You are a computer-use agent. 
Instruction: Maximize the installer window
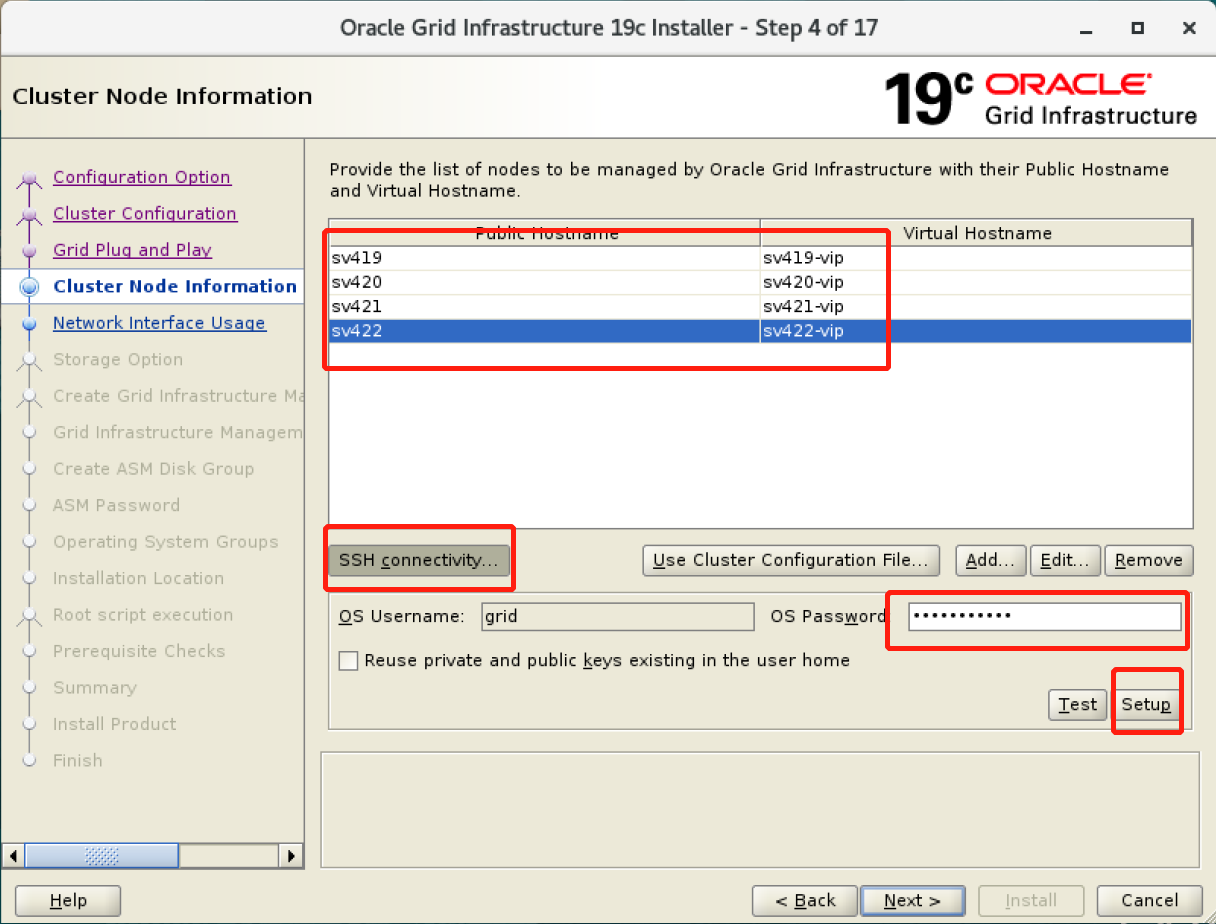coord(1137,28)
